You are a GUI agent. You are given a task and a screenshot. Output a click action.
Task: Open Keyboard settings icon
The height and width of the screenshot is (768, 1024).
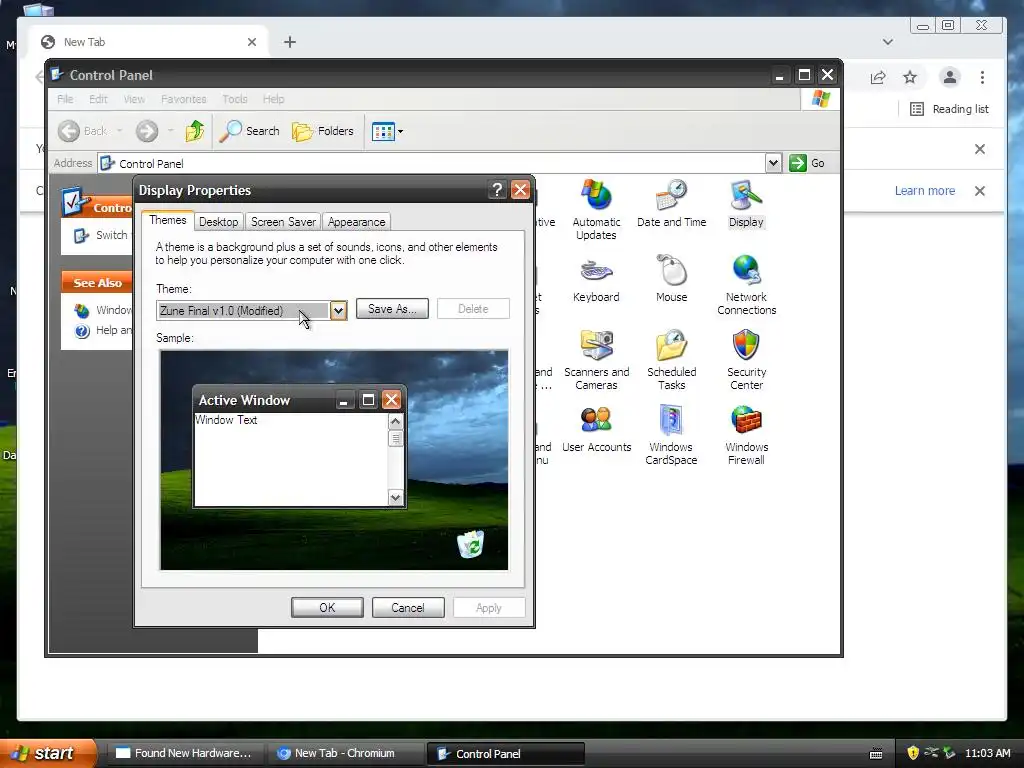point(596,278)
